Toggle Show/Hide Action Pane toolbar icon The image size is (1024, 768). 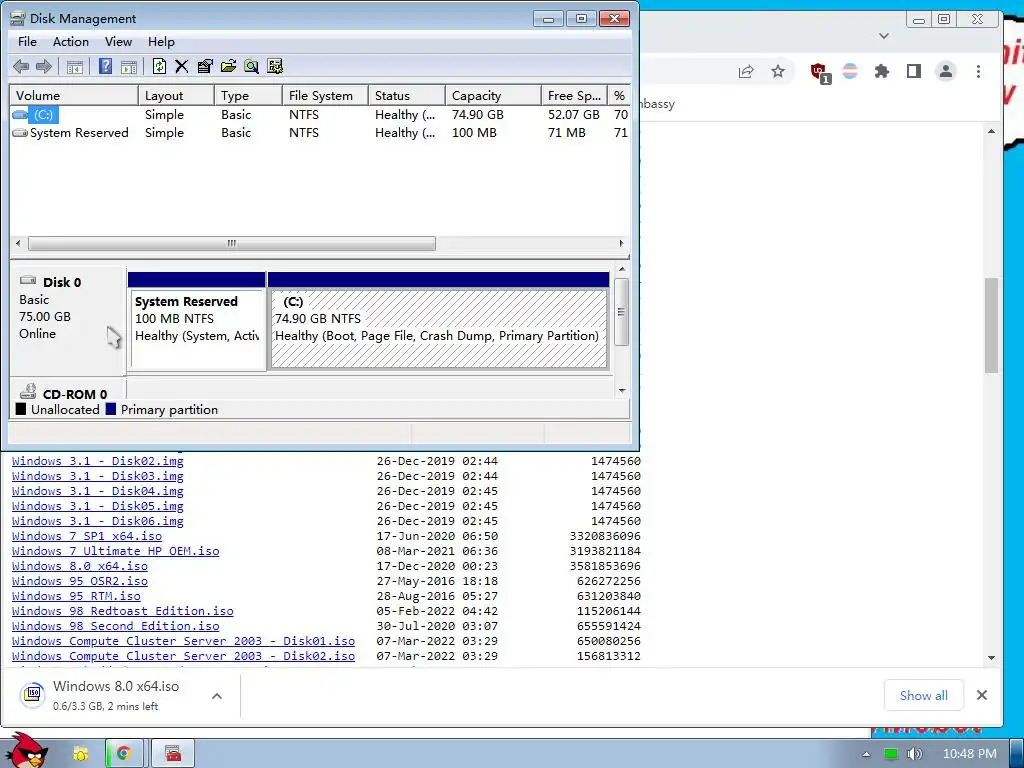[x=129, y=67]
